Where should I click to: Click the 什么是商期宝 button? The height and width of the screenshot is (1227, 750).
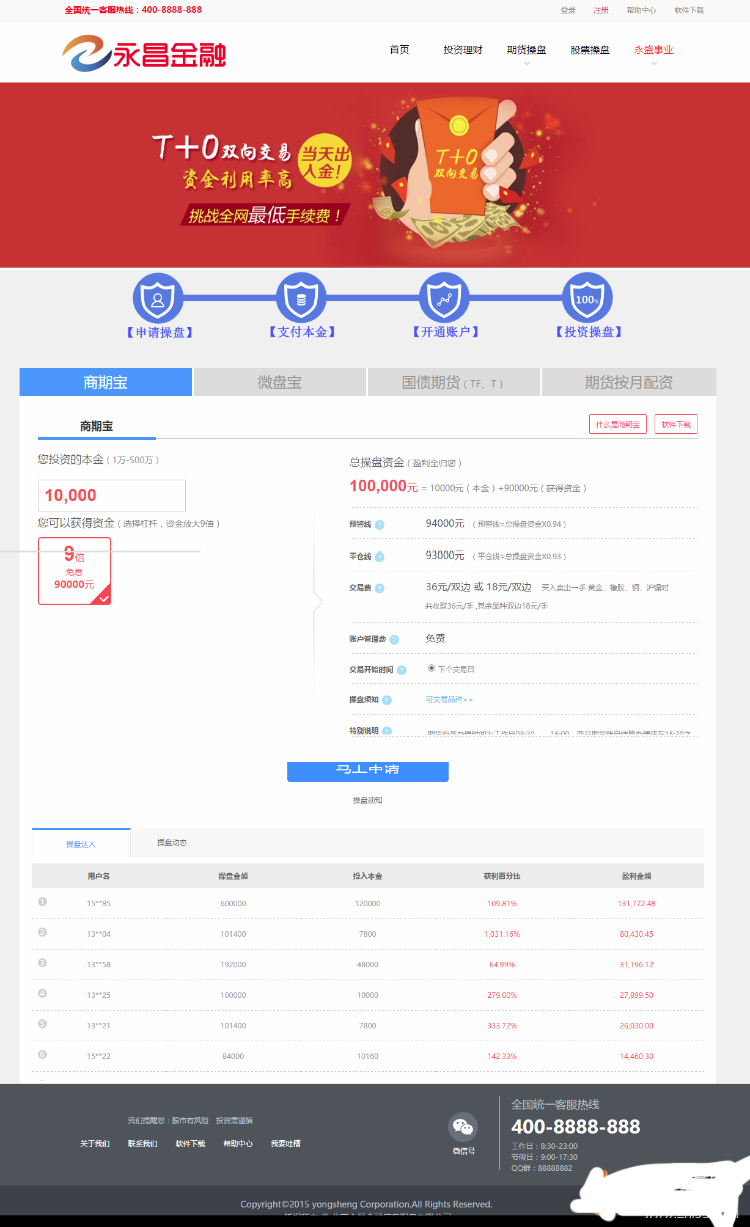(618, 424)
